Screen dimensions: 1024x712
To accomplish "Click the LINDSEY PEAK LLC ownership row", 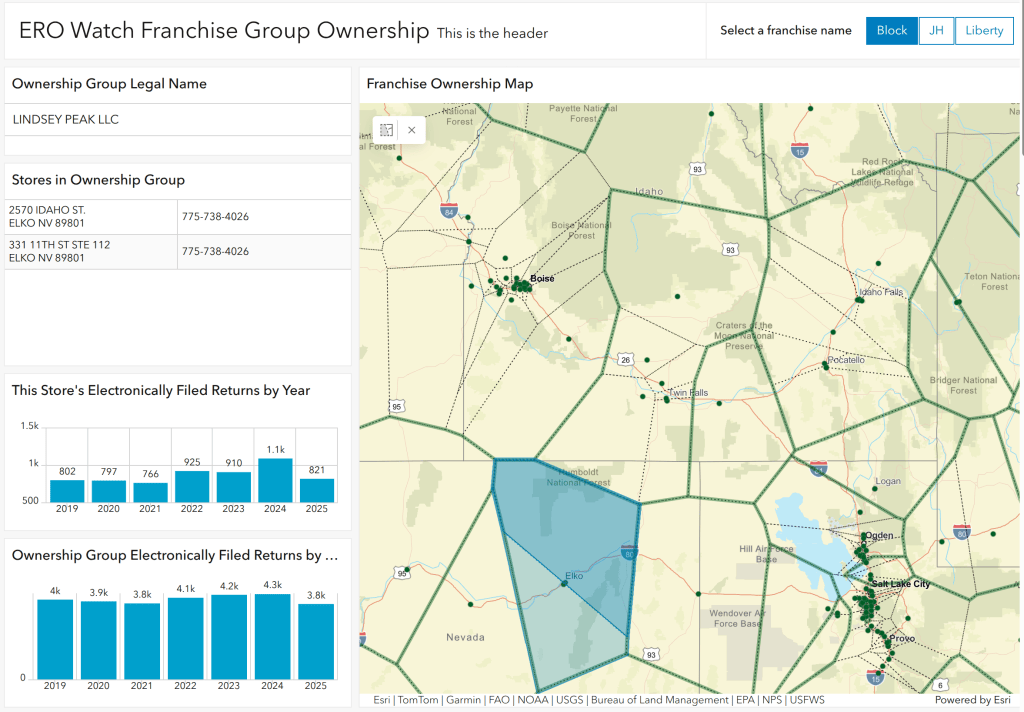I will click(178, 120).
